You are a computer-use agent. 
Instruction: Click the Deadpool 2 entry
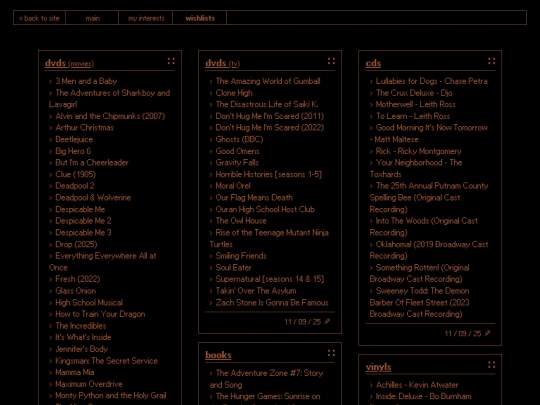coord(75,186)
